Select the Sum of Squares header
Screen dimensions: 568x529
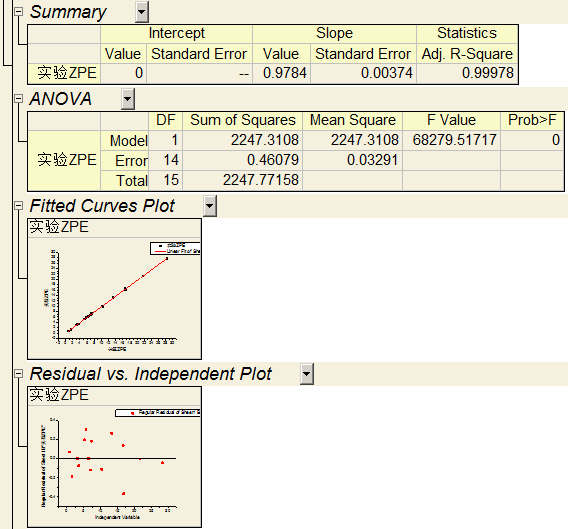click(x=243, y=120)
